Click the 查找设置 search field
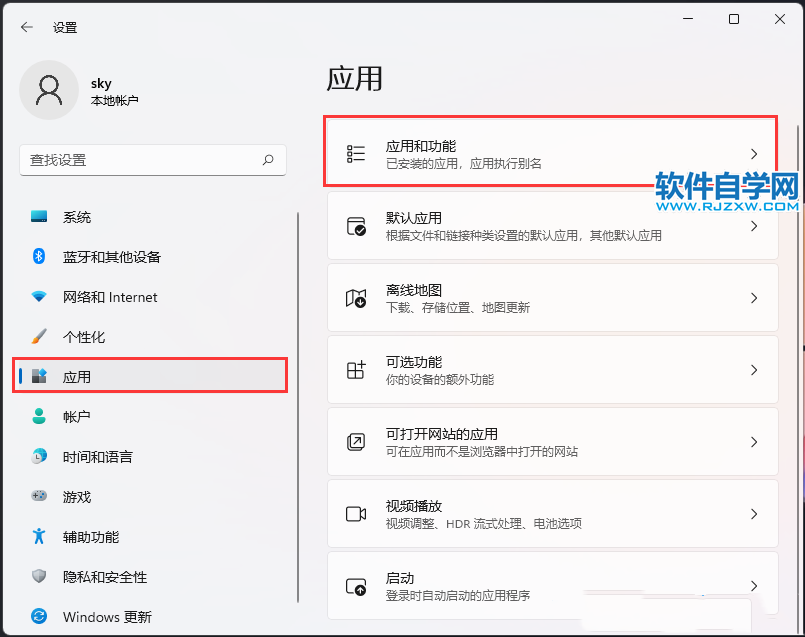Screen dimensions: 805x637 (x=140, y=160)
